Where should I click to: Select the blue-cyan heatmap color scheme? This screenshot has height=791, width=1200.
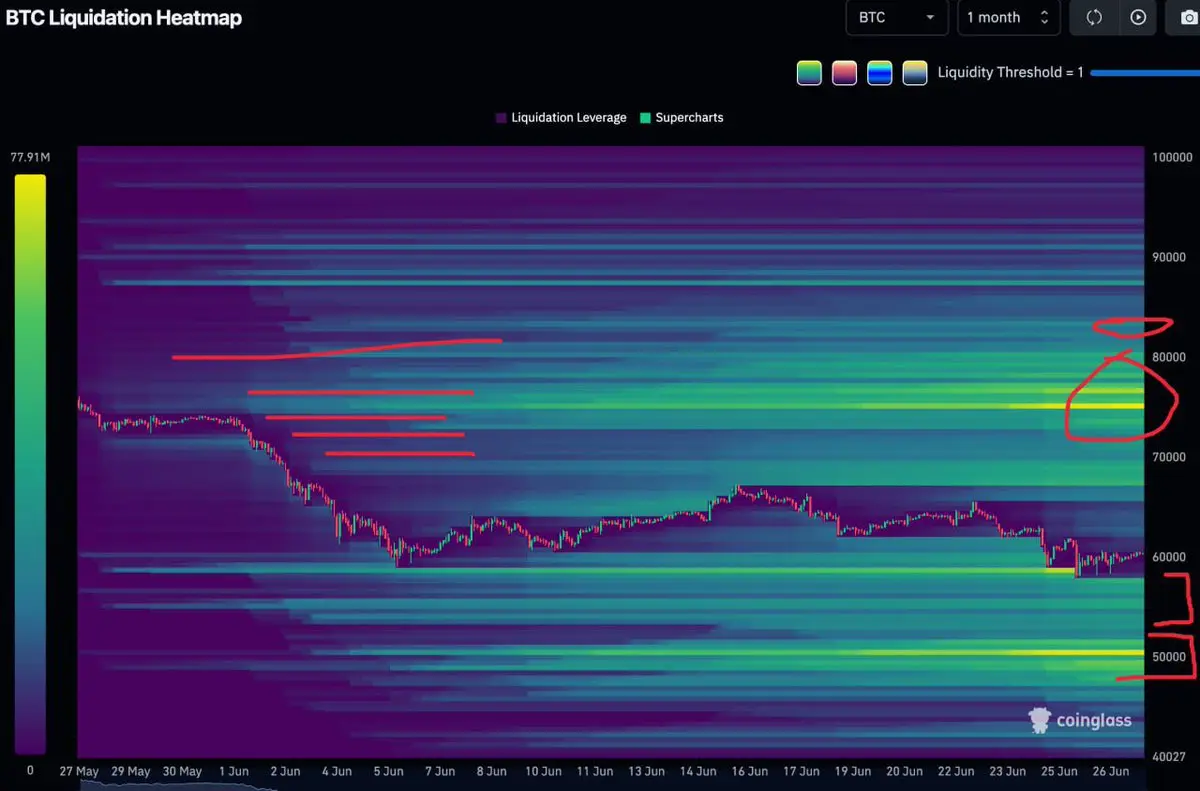pyautogui.click(x=879, y=72)
